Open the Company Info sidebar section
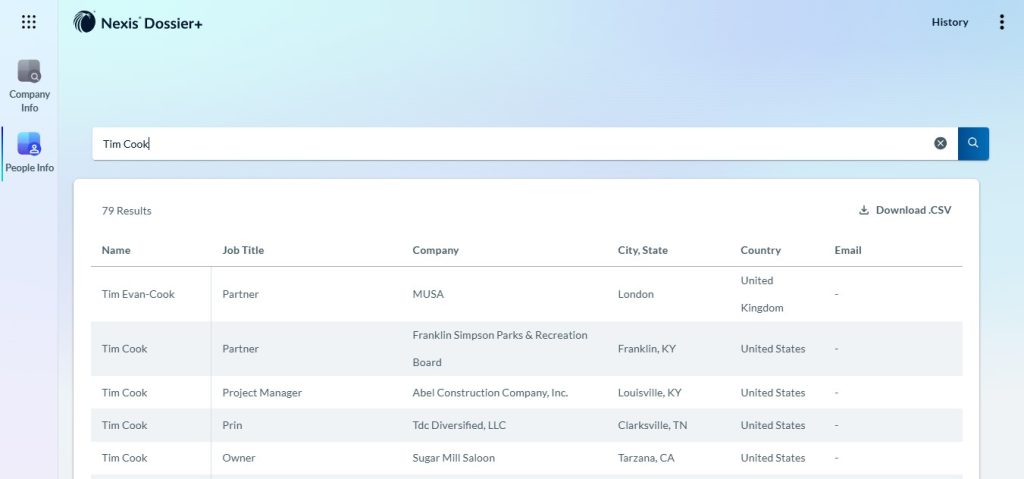This screenshot has width=1024, height=479. click(29, 86)
